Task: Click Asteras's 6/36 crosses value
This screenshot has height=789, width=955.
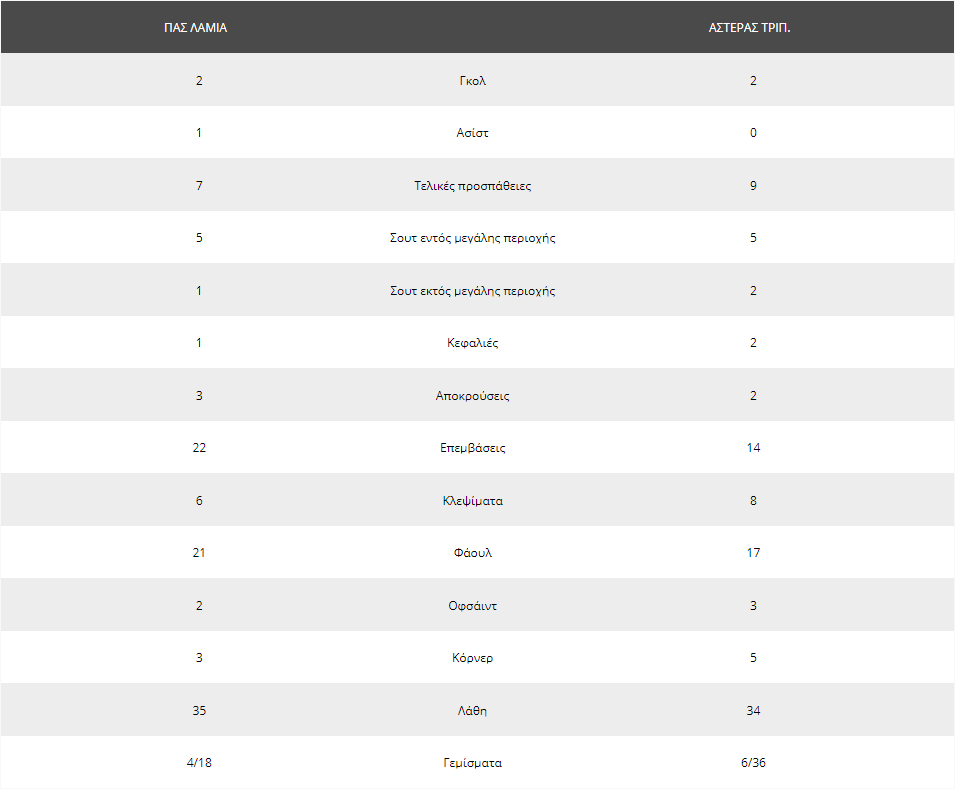Action: click(753, 763)
